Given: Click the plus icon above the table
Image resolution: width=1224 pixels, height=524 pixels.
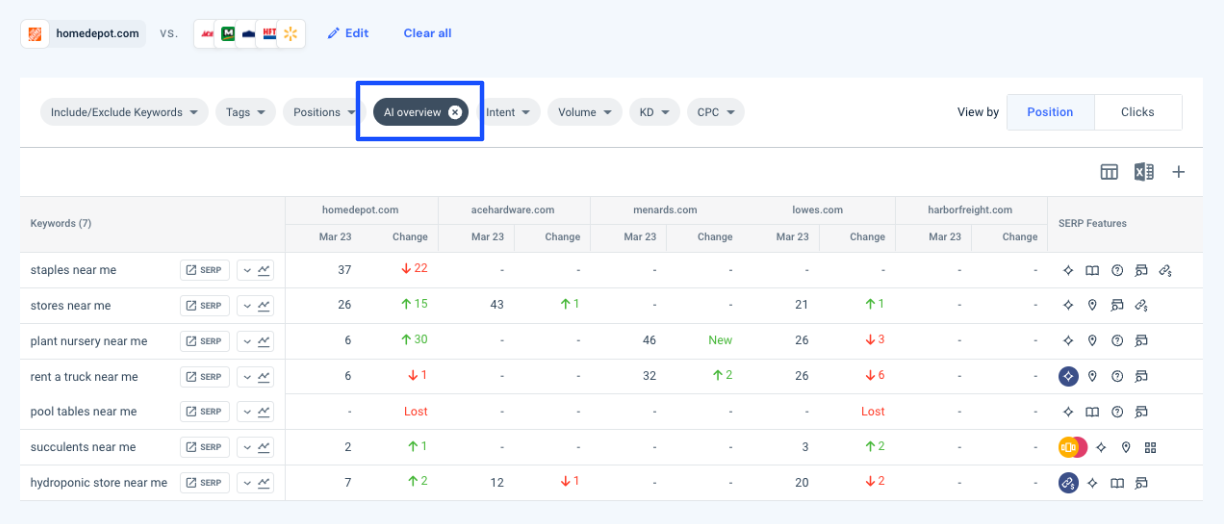Looking at the screenshot, I should tap(1178, 172).
